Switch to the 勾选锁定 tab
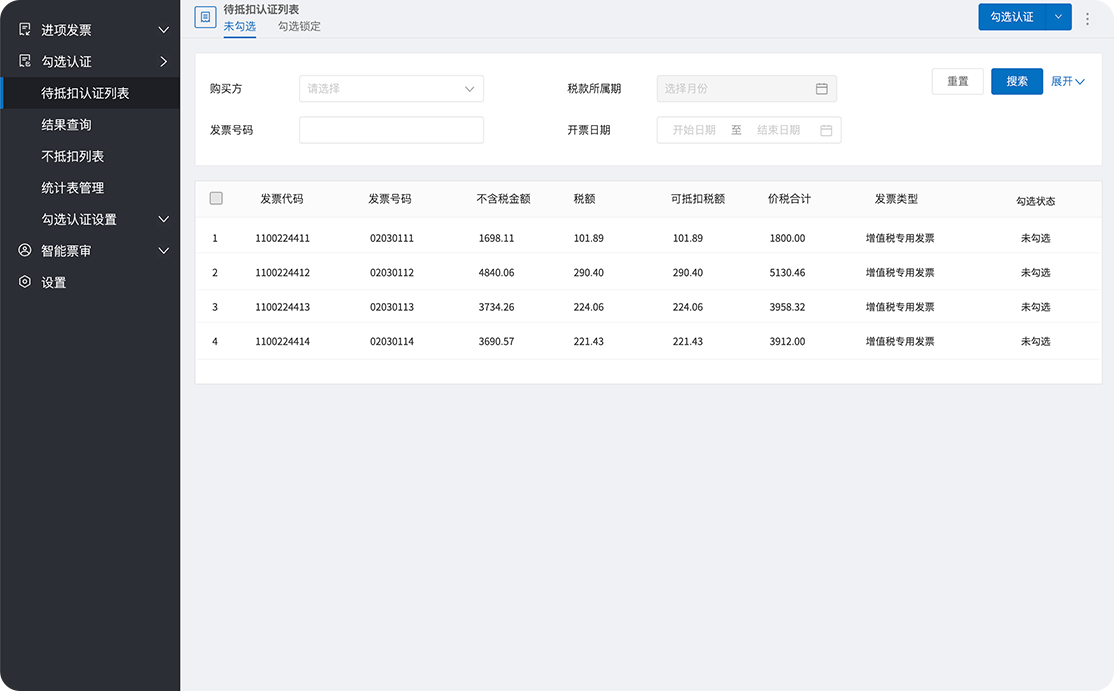This screenshot has width=1114, height=691. [299, 26]
